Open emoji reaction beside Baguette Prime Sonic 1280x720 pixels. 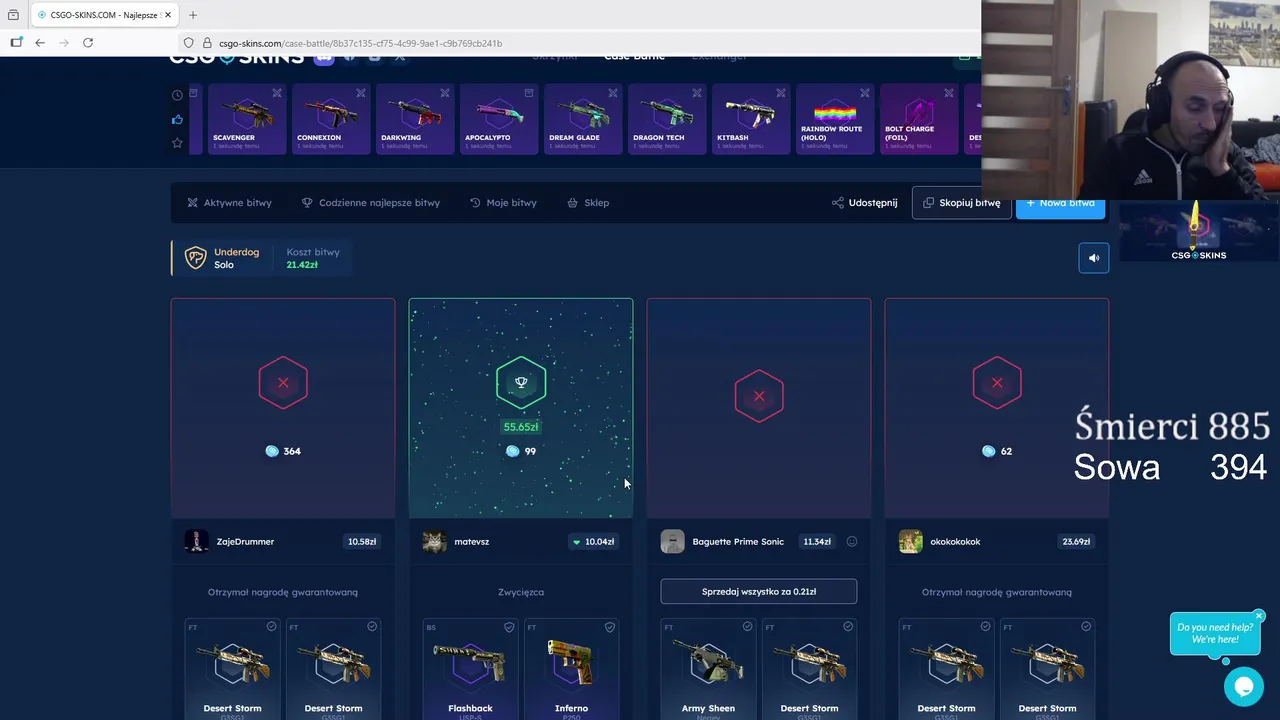pyautogui.click(x=852, y=541)
